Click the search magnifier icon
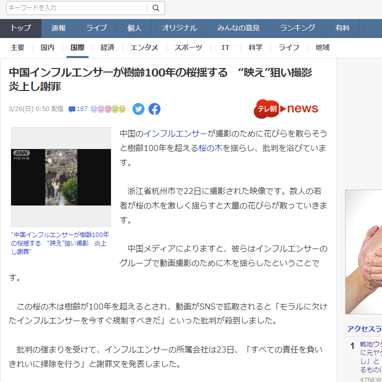 point(156,8)
